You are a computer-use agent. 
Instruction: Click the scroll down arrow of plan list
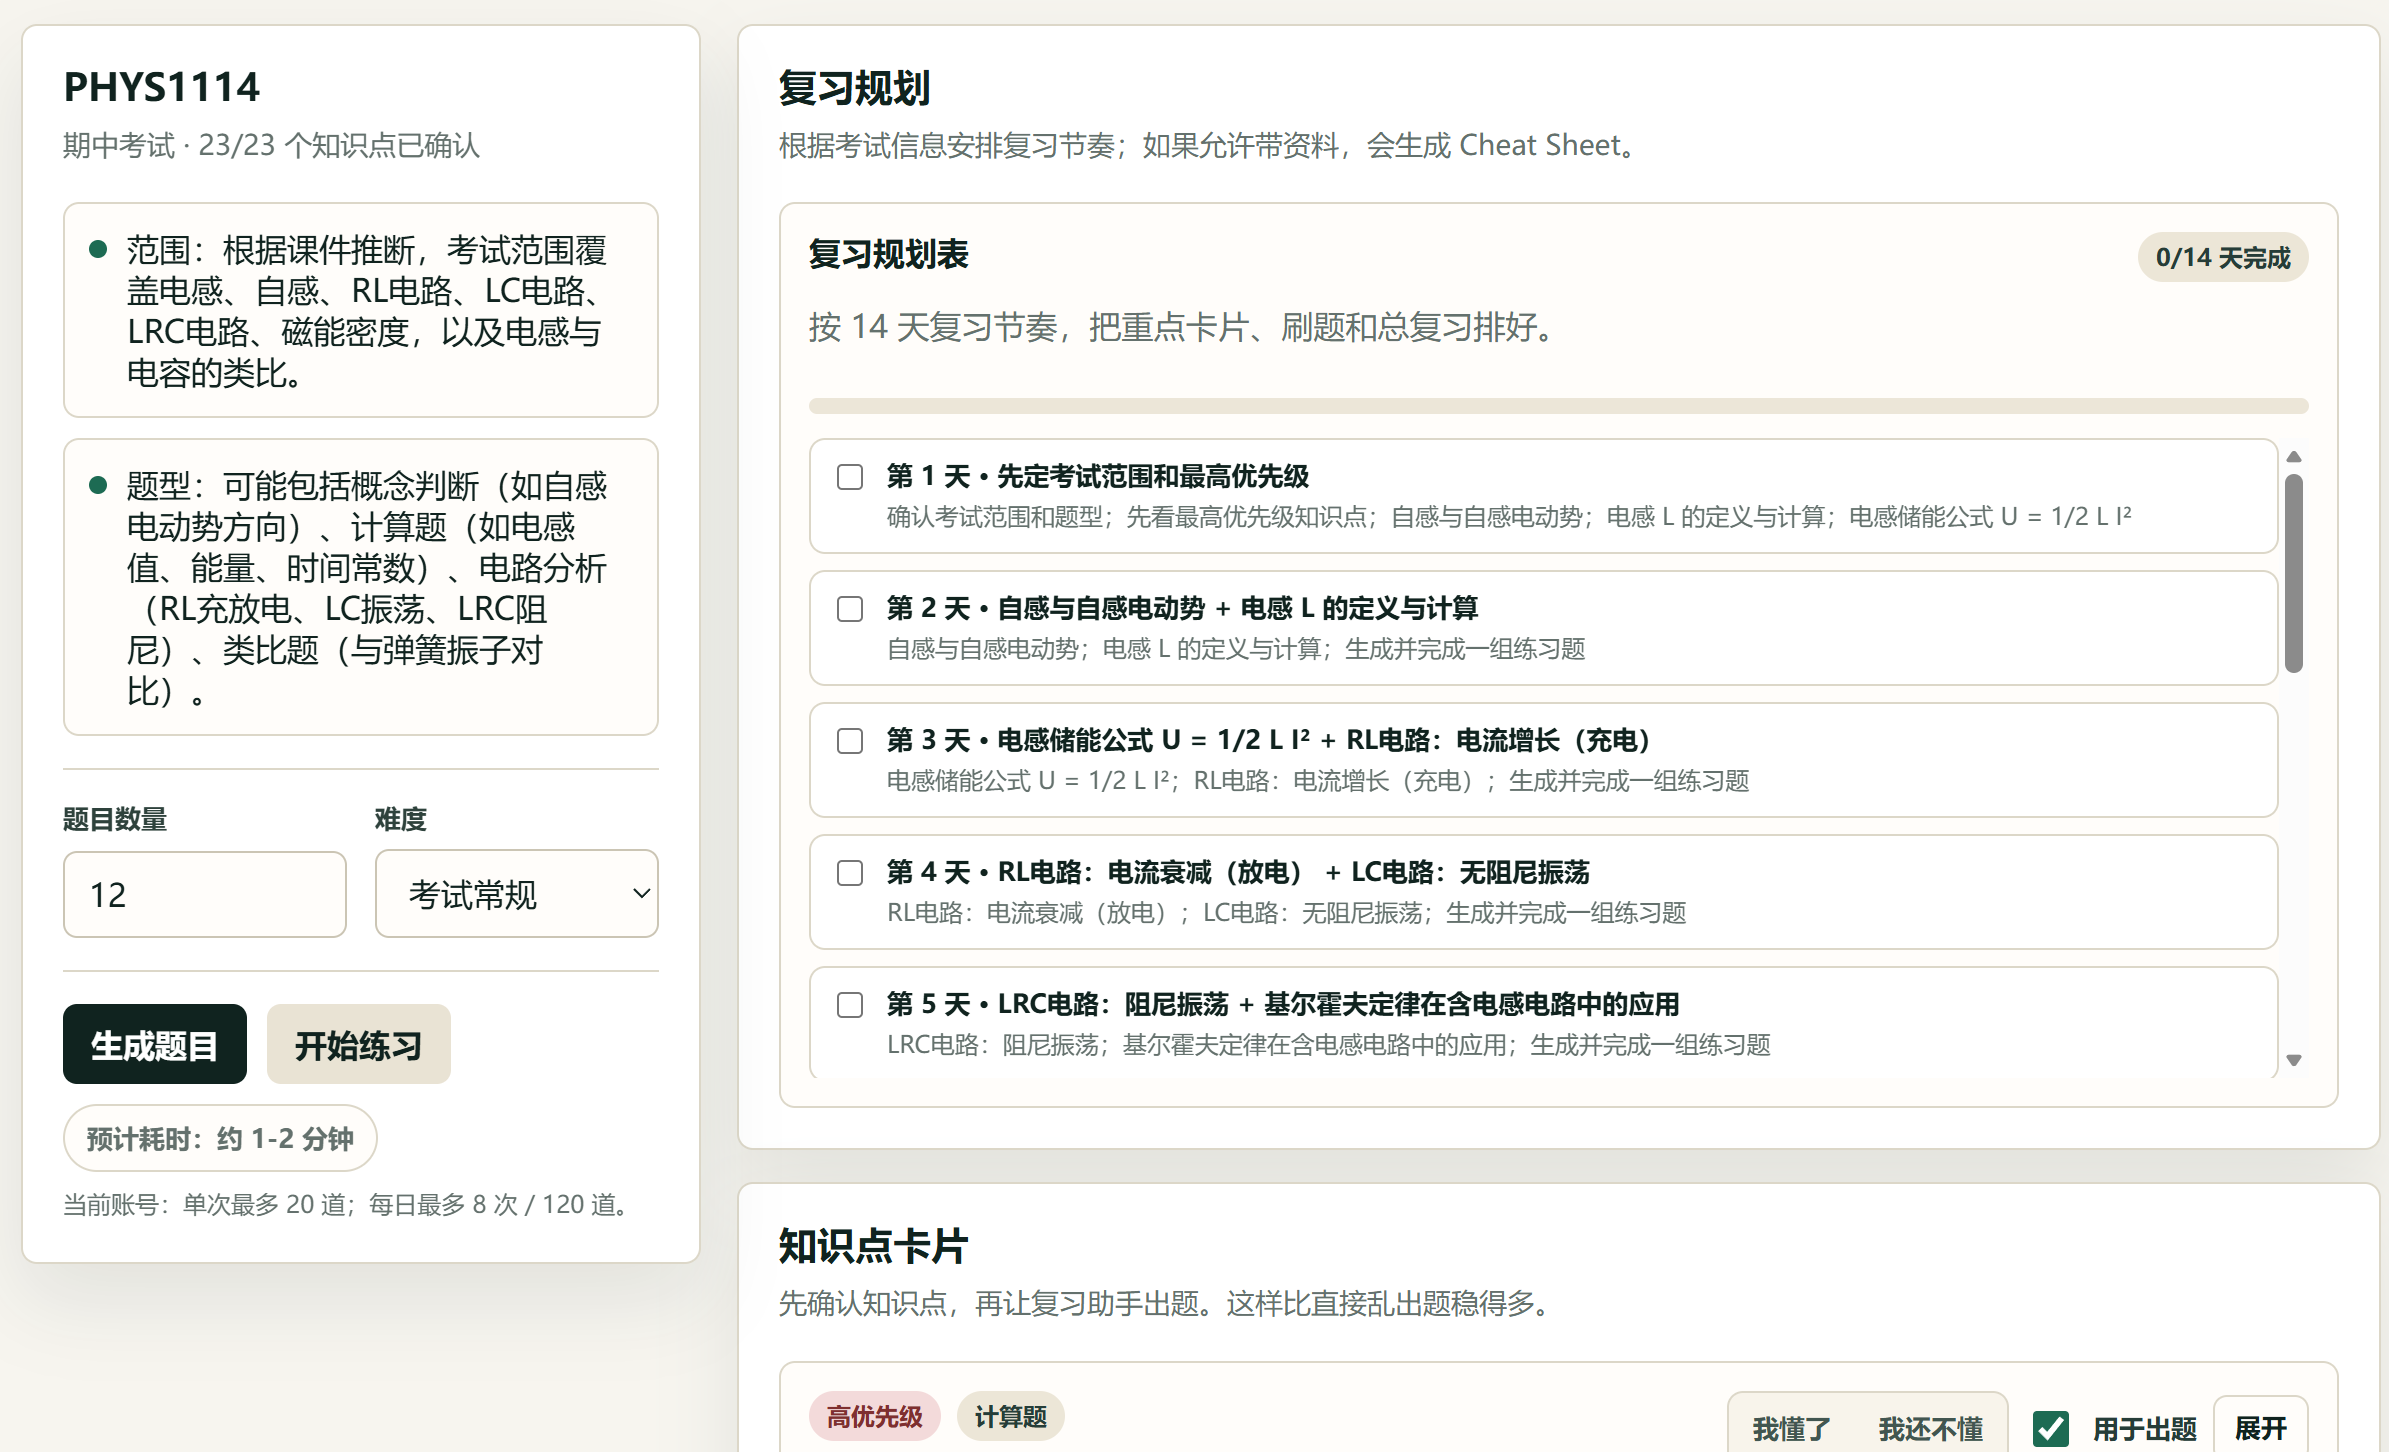point(2294,1060)
